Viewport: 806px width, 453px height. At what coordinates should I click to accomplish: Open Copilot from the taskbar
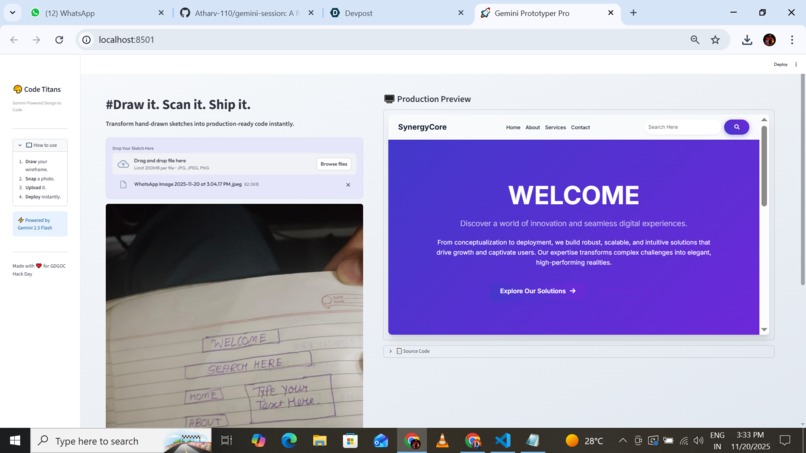coord(258,441)
